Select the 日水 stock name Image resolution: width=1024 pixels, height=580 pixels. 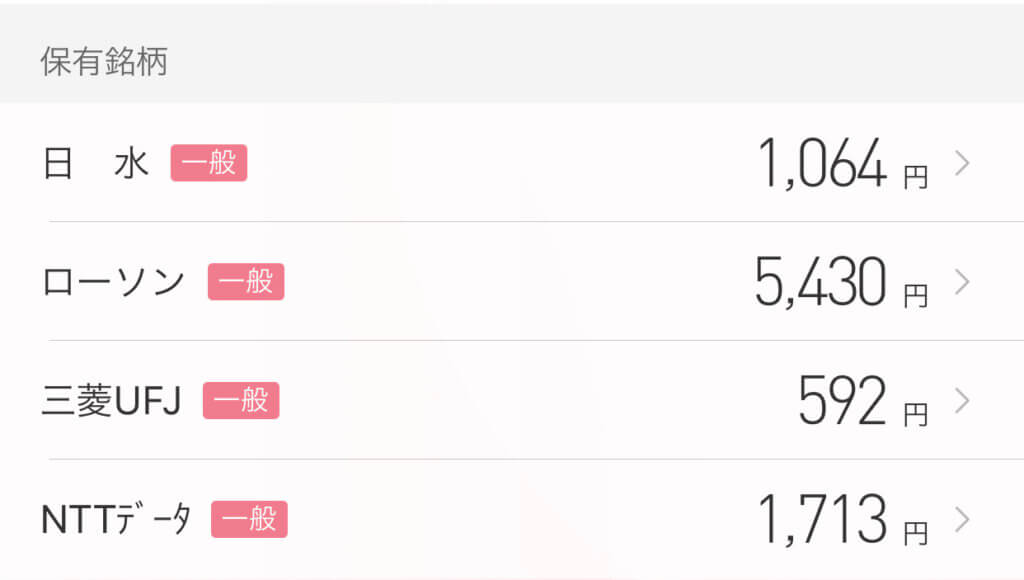tap(96, 163)
